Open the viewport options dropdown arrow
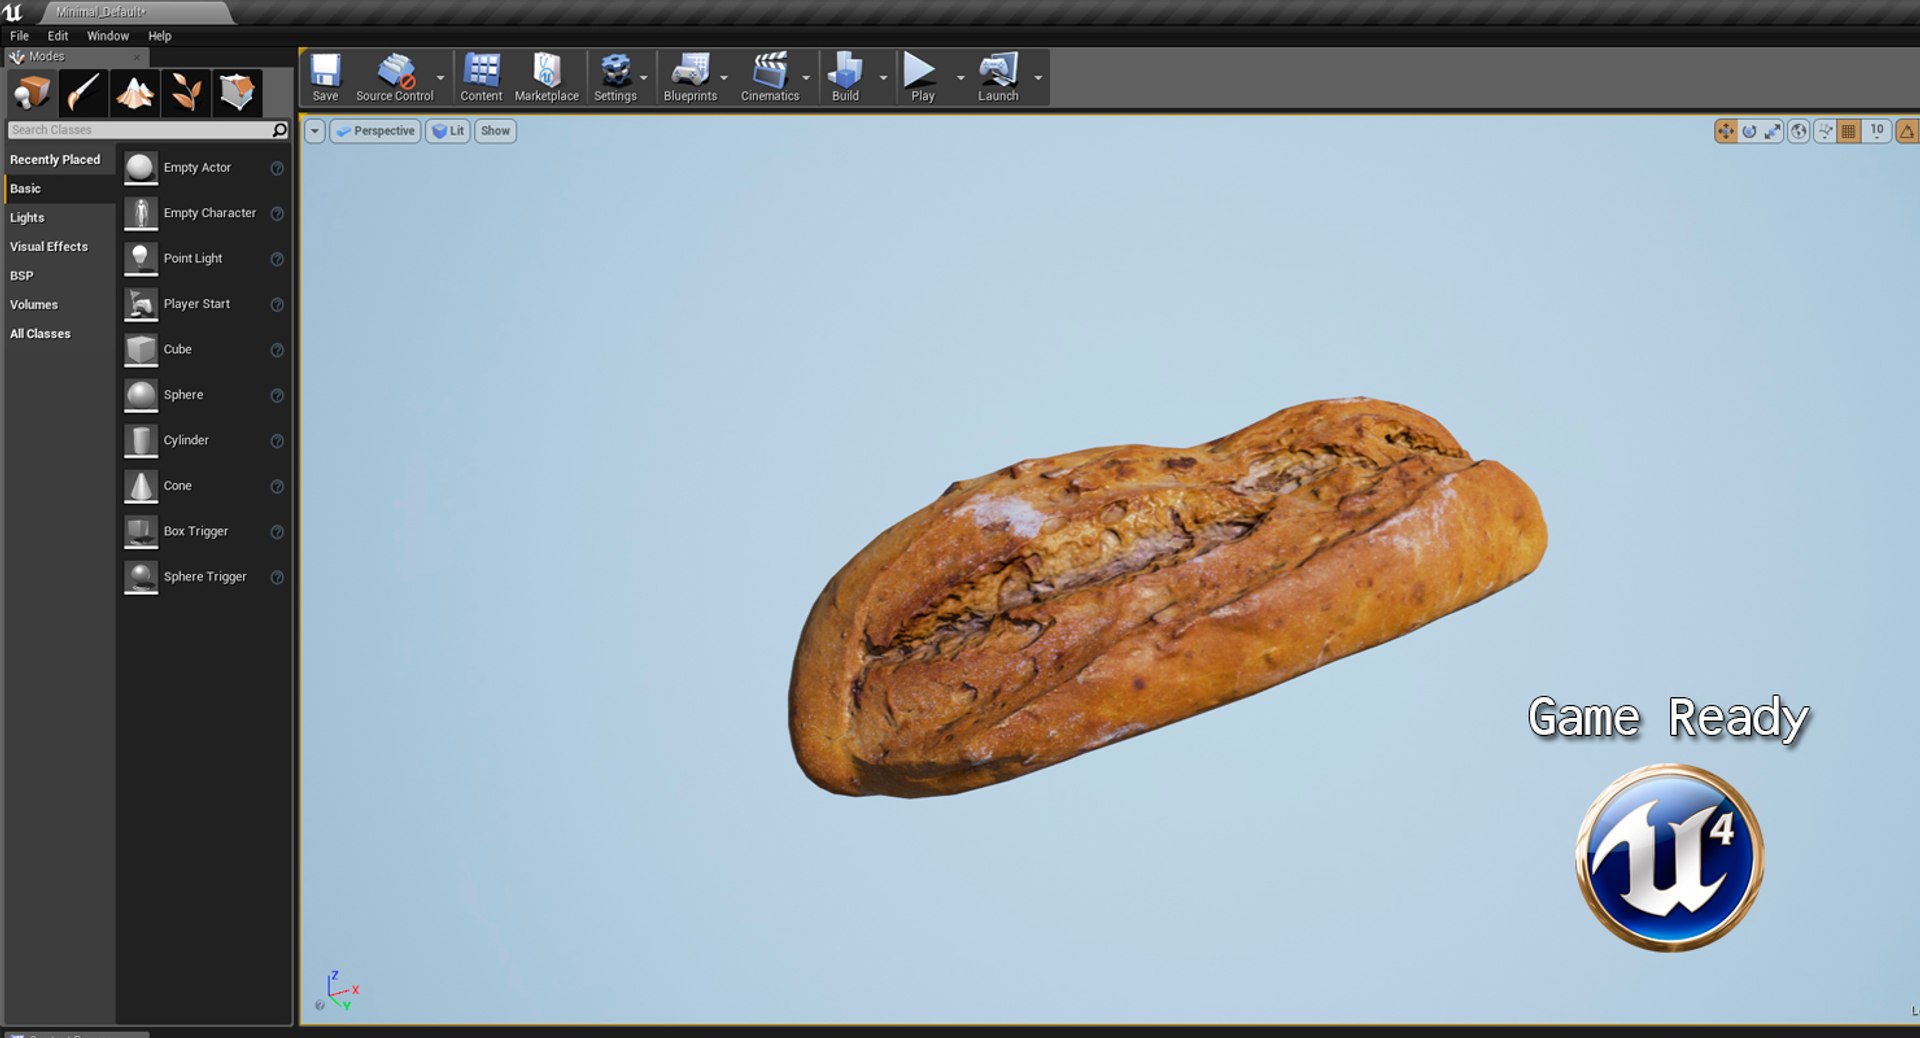 (x=315, y=131)
